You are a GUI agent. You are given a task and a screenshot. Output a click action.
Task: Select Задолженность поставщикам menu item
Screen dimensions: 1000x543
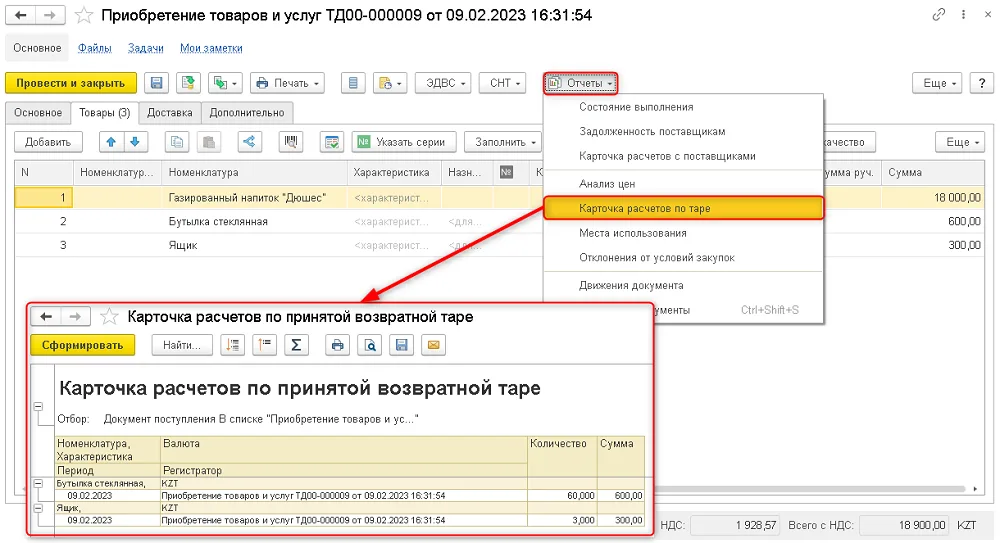tap(683, 131)
